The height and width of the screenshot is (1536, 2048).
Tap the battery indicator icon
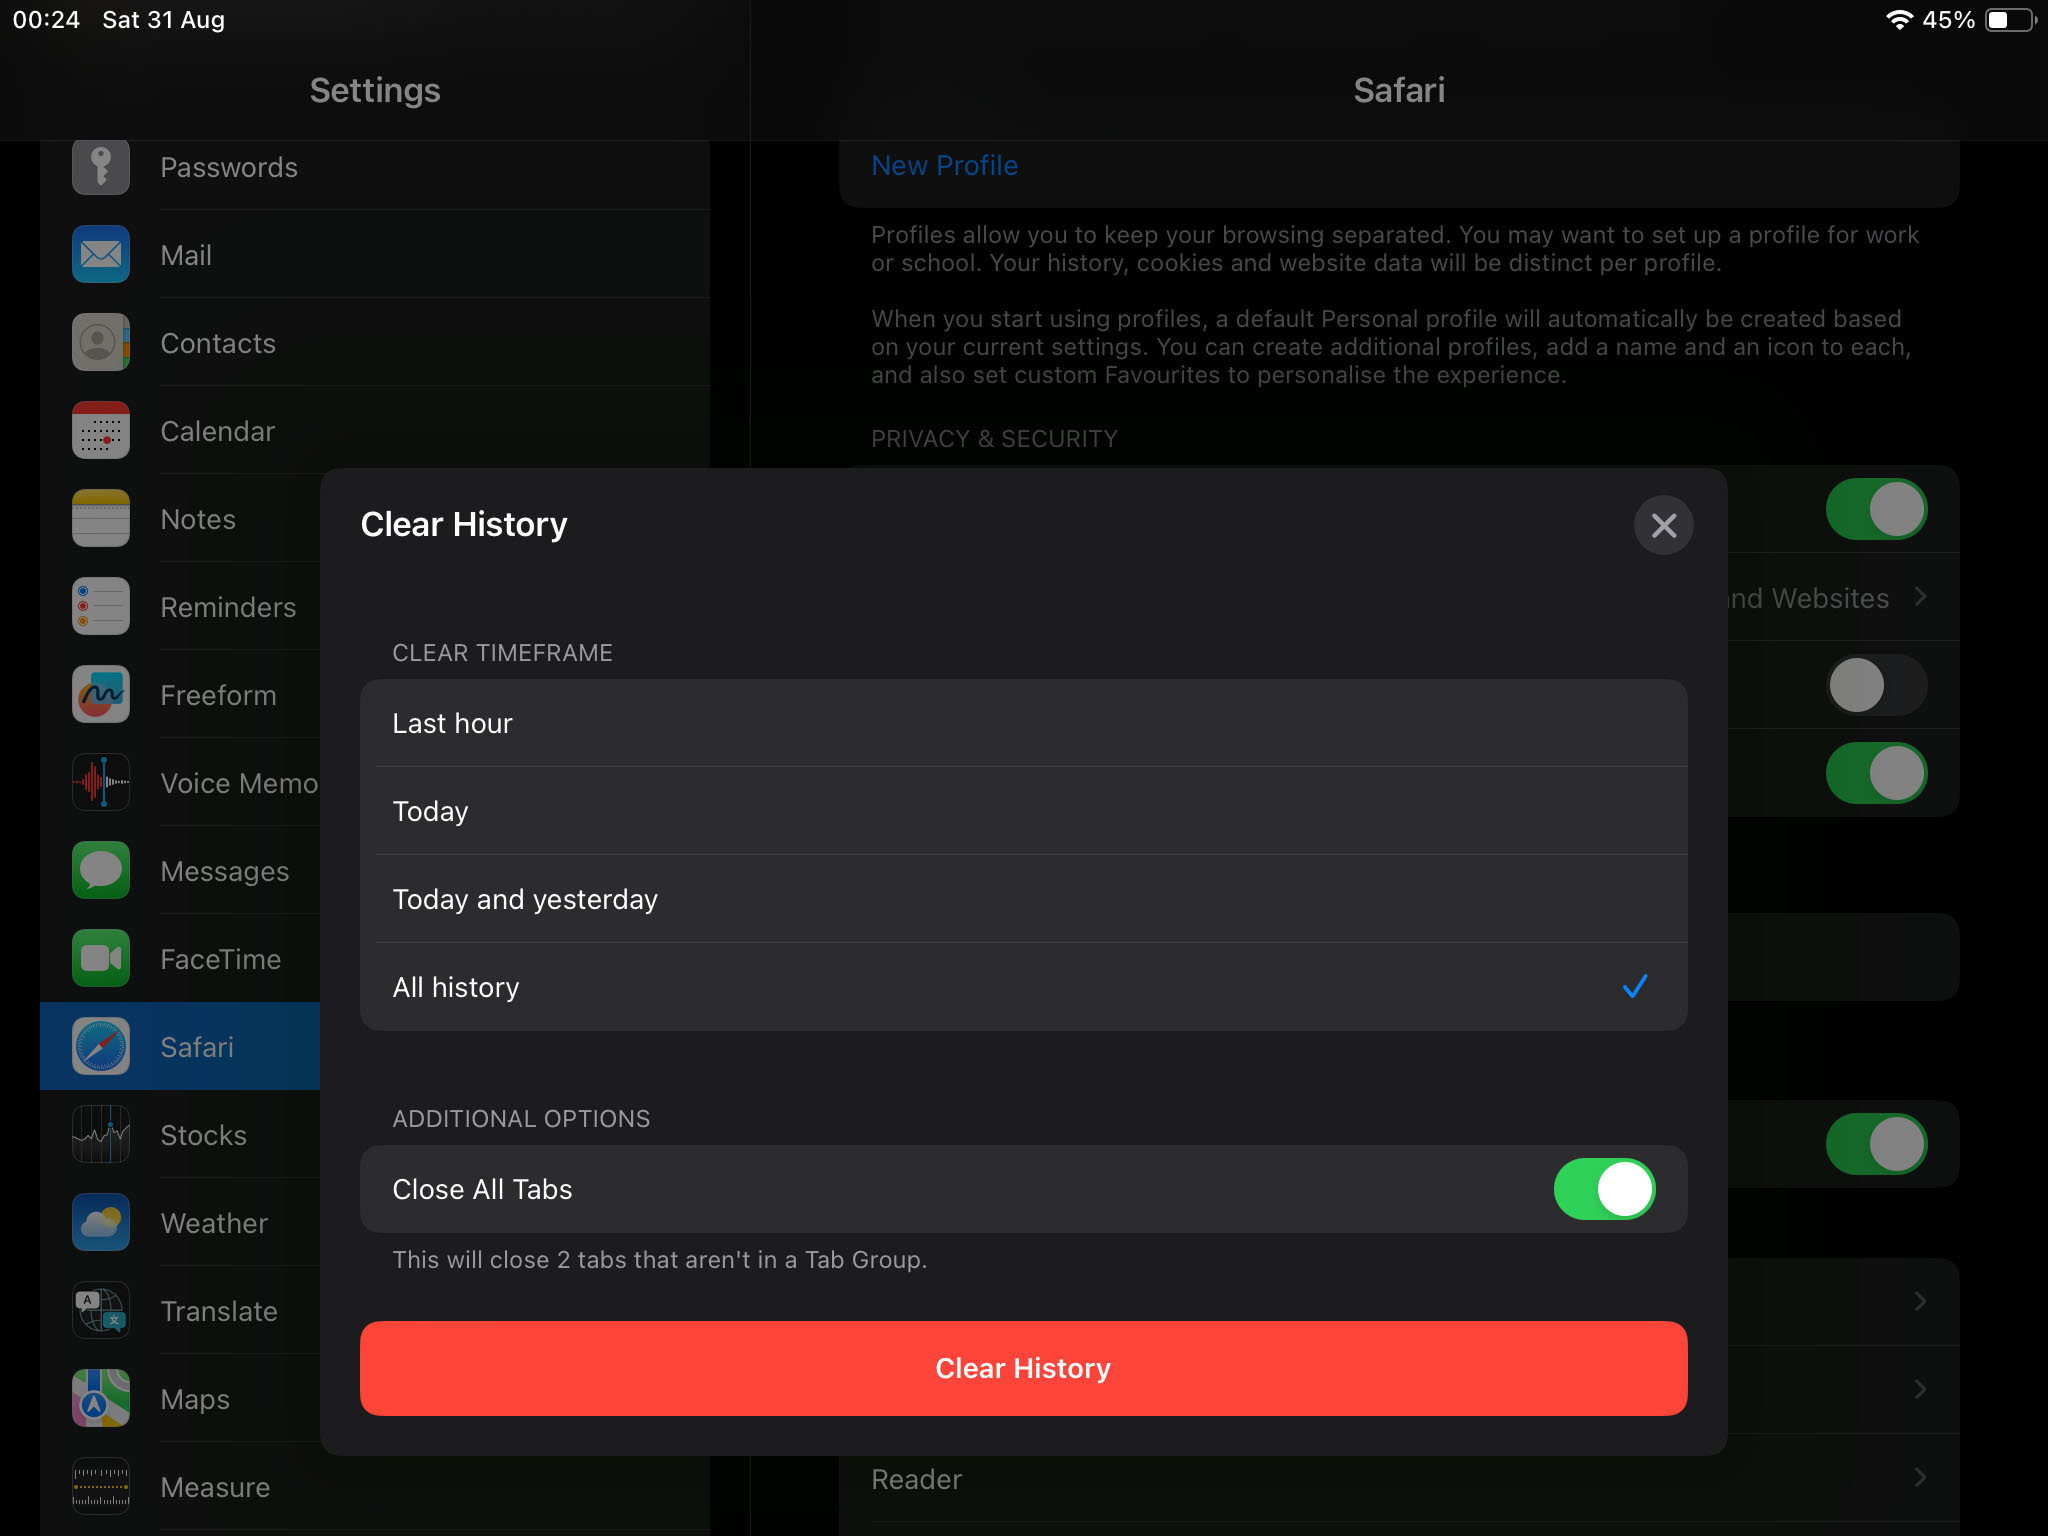pos(2011,20)
